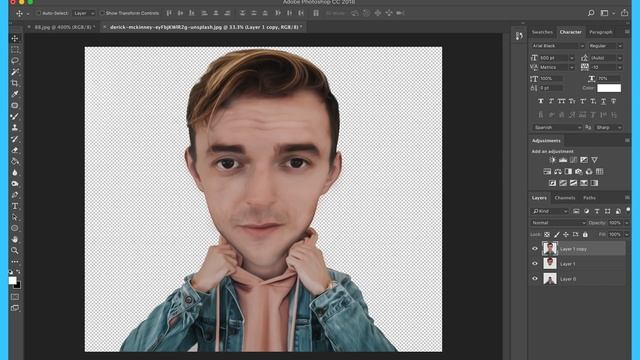The width and height of the screenshot is (640, 360).
Task: Click the background color swatch
Action: pos(18,285)
